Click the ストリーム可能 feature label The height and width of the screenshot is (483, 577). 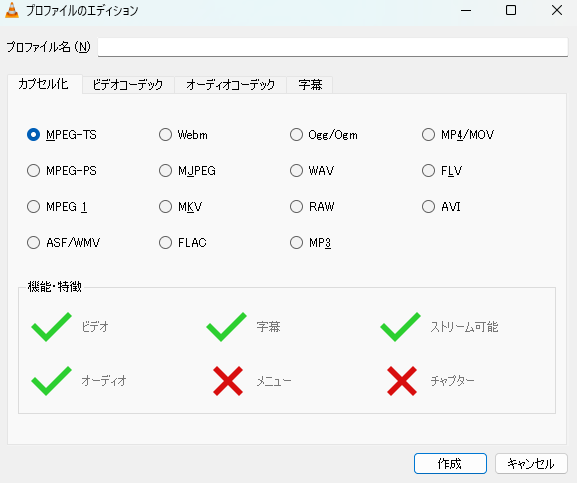tap(464, 327)
